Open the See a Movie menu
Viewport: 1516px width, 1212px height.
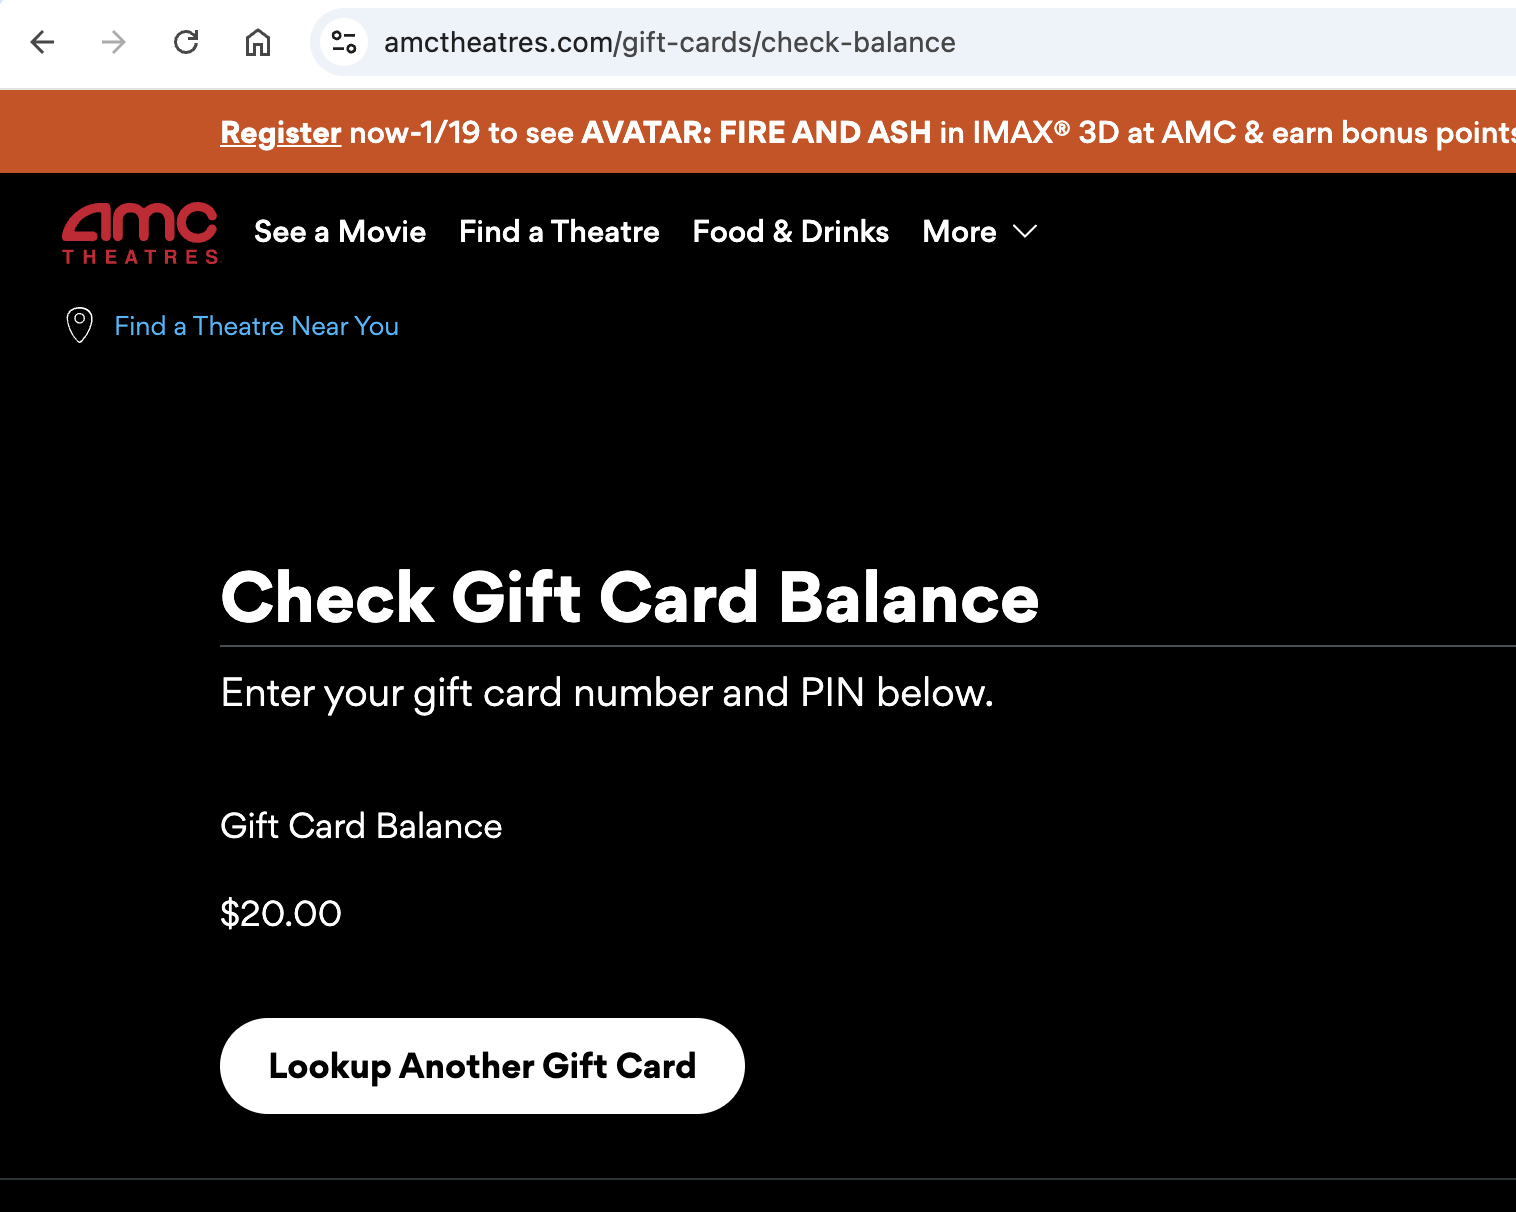coord(340,232)
